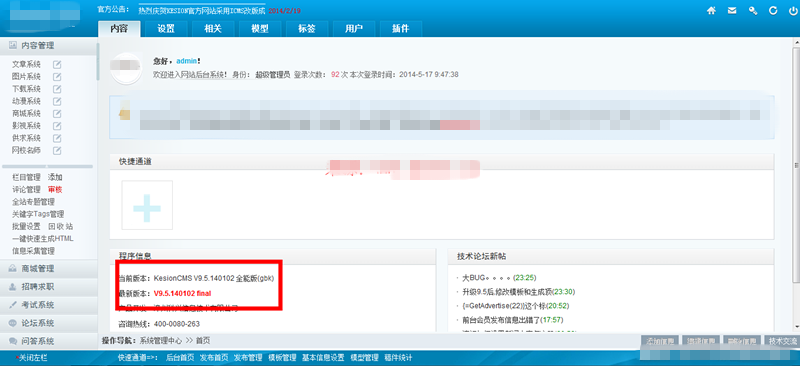The height and width of the screenshot is (366, 800).
Task: Add a shortcut with the plus tile
Action: 147,205
